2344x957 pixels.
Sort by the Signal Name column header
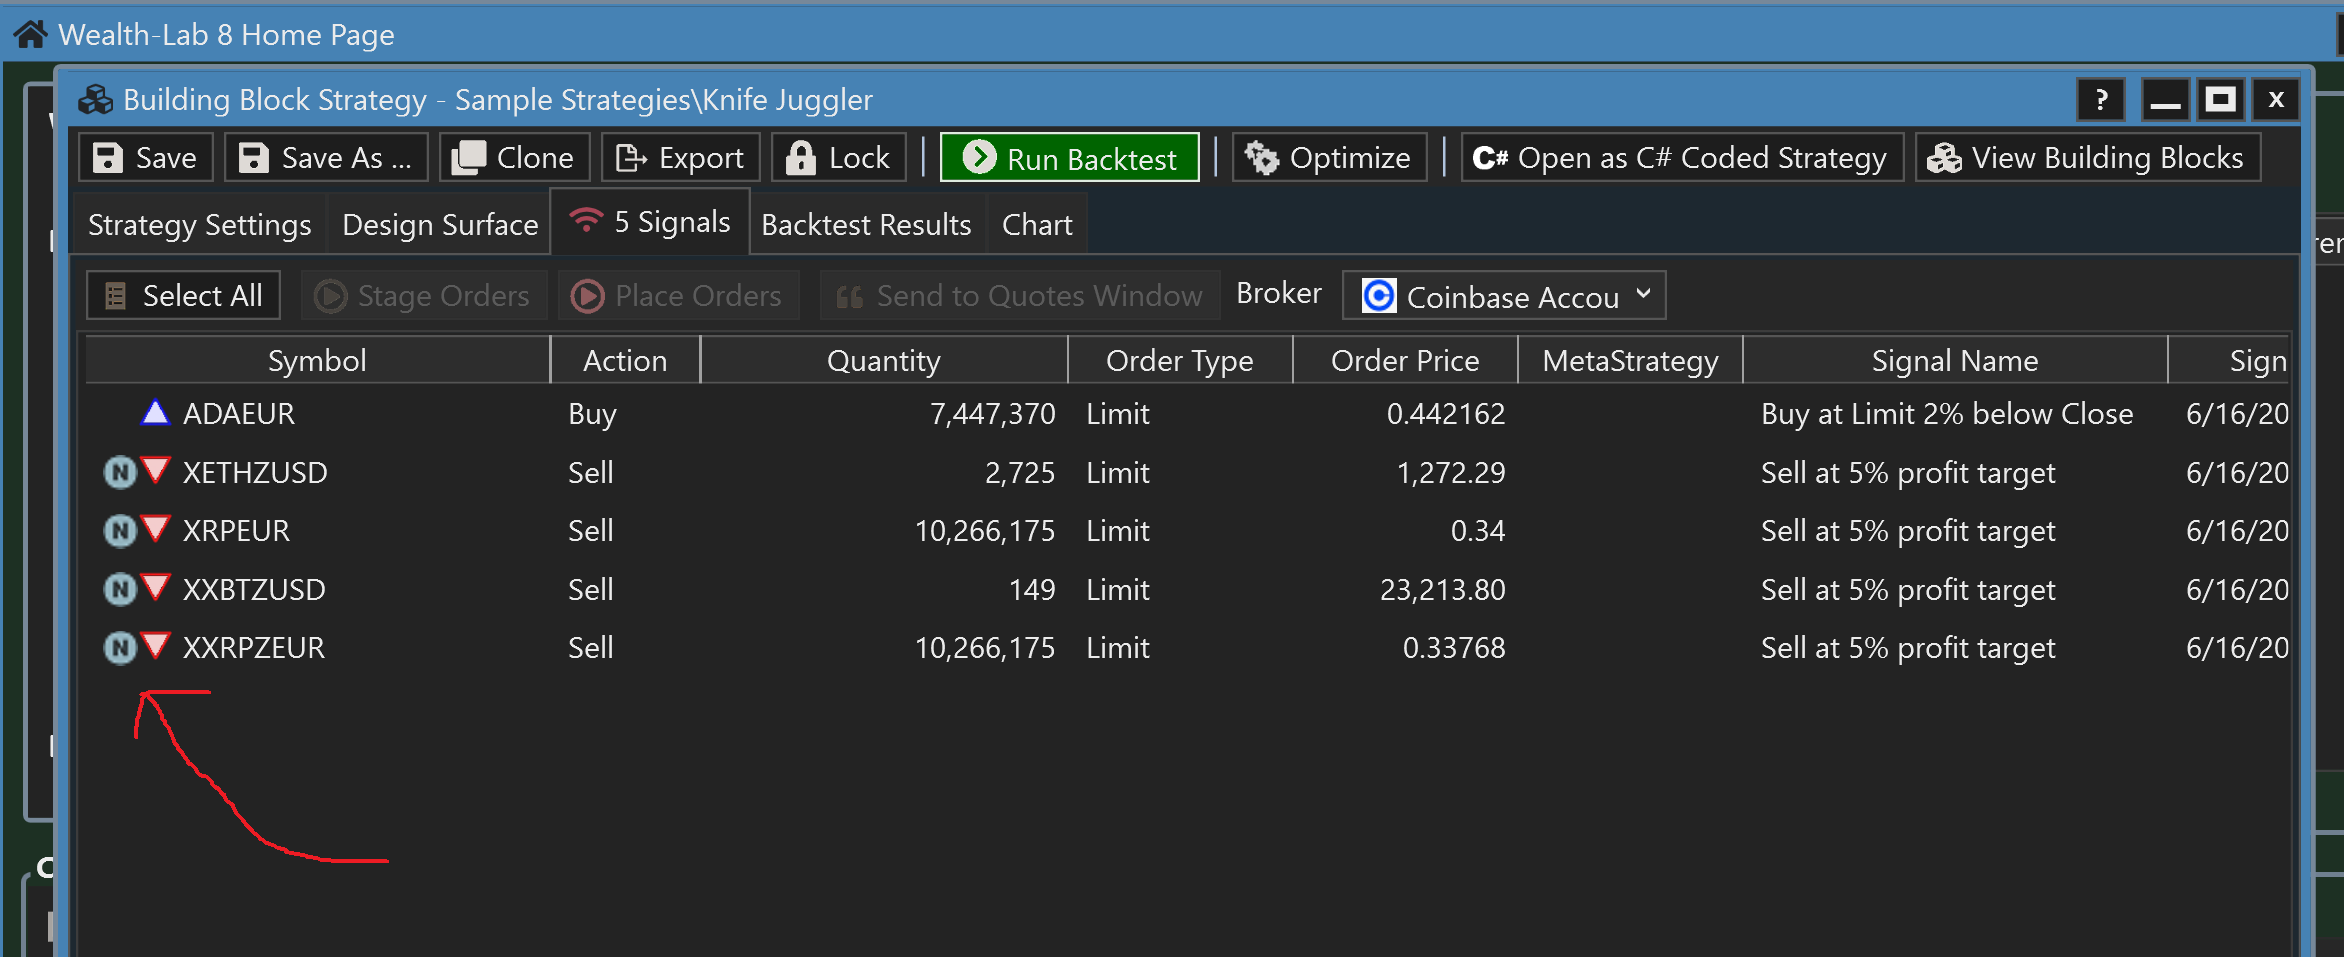pos(1955,360)
